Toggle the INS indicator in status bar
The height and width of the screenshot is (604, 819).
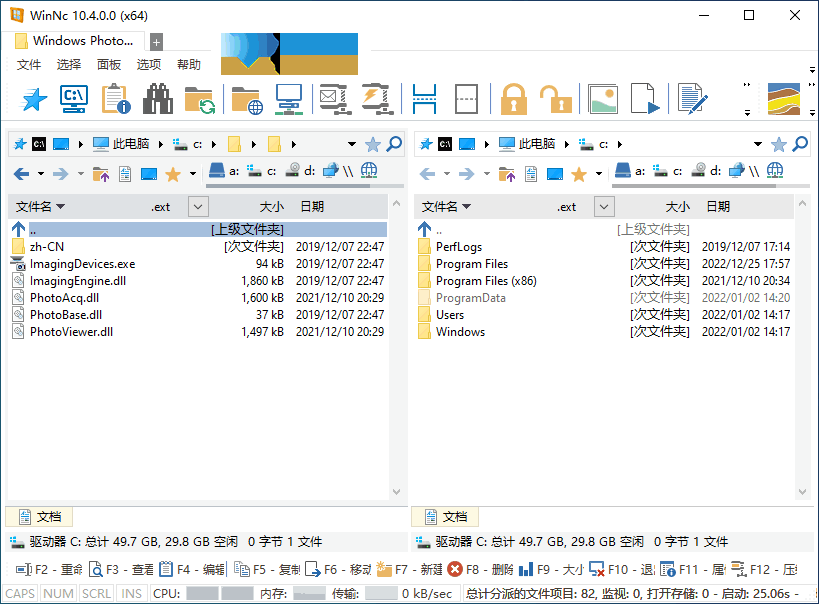pos(131,594)
